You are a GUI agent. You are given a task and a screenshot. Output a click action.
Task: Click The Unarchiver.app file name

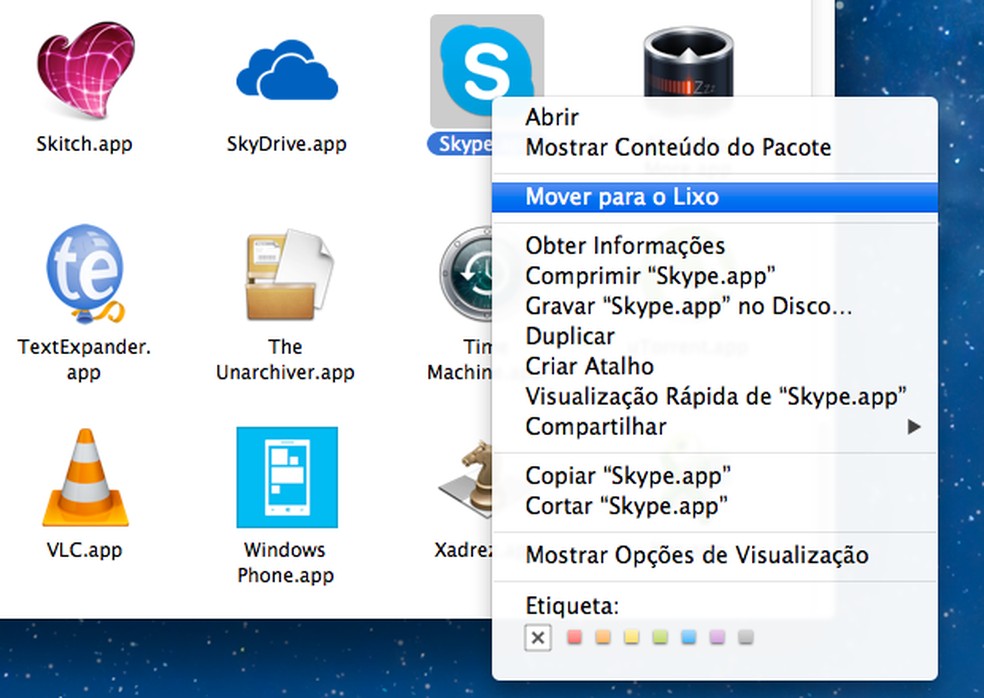pos(286,359)
